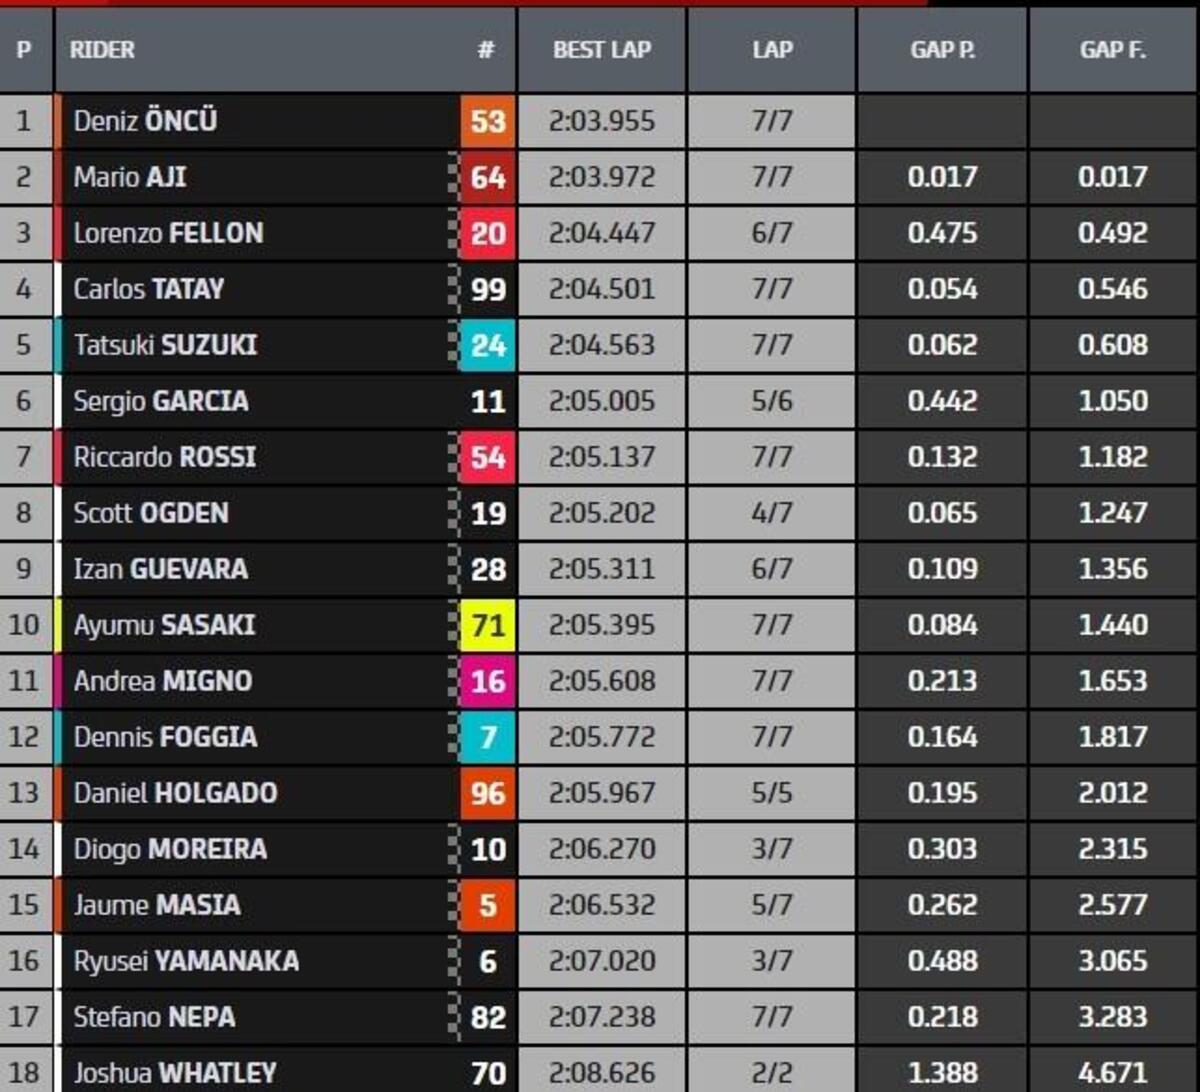Select rider Izan GUEVARA's name
1200x1092 pixels.
click(160, 570)
